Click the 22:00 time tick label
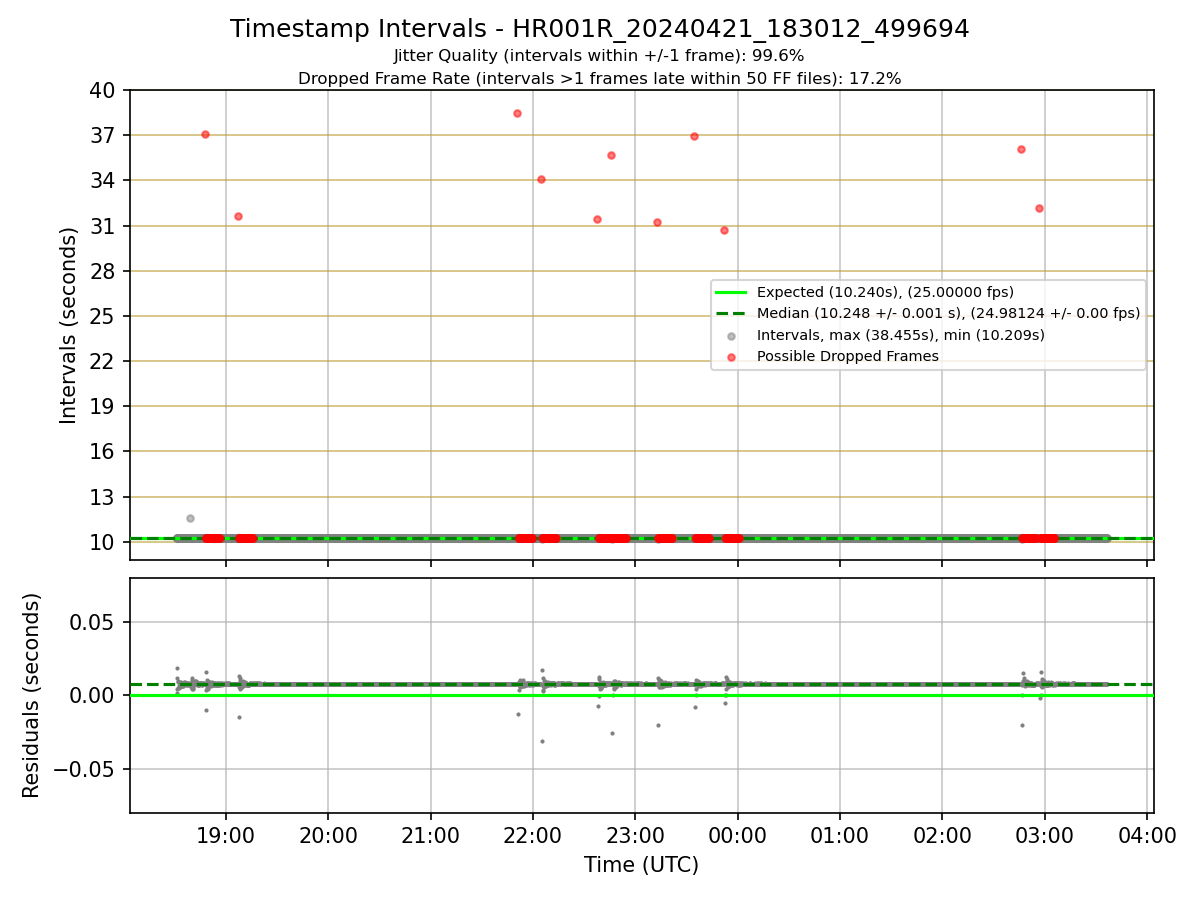Screen dimensions: 1200x900 click(x=533, y=834)
